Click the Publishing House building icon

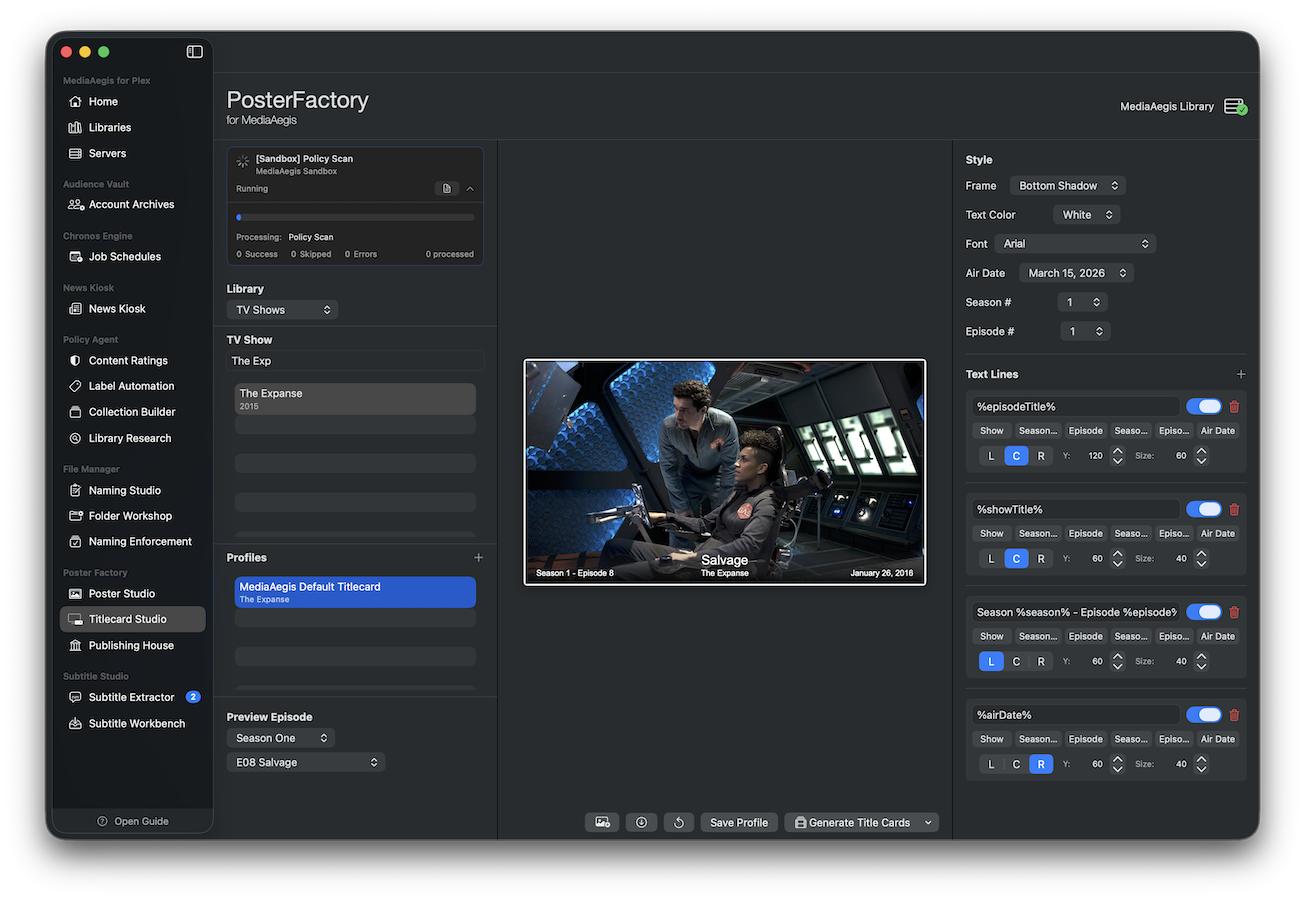click(x=75, y=645)
